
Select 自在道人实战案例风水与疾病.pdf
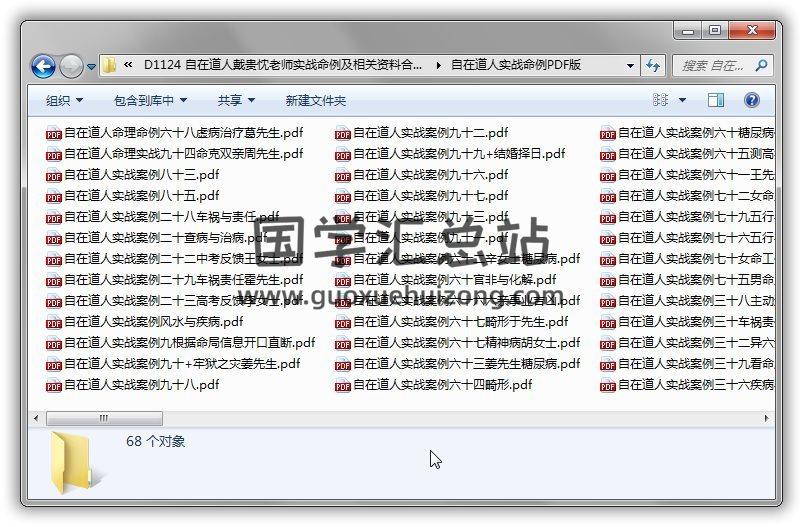[x=145, y=322]
